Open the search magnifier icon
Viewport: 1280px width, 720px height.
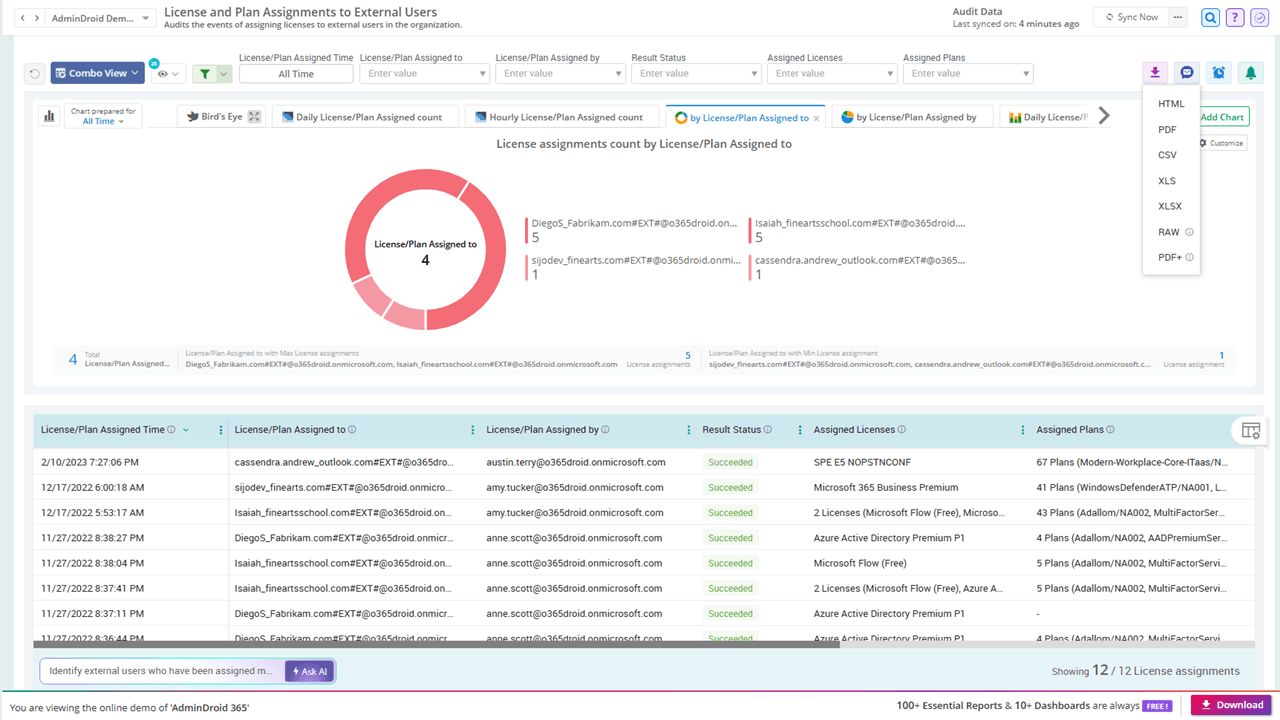pyautogui.click(x=1211, y=17)
